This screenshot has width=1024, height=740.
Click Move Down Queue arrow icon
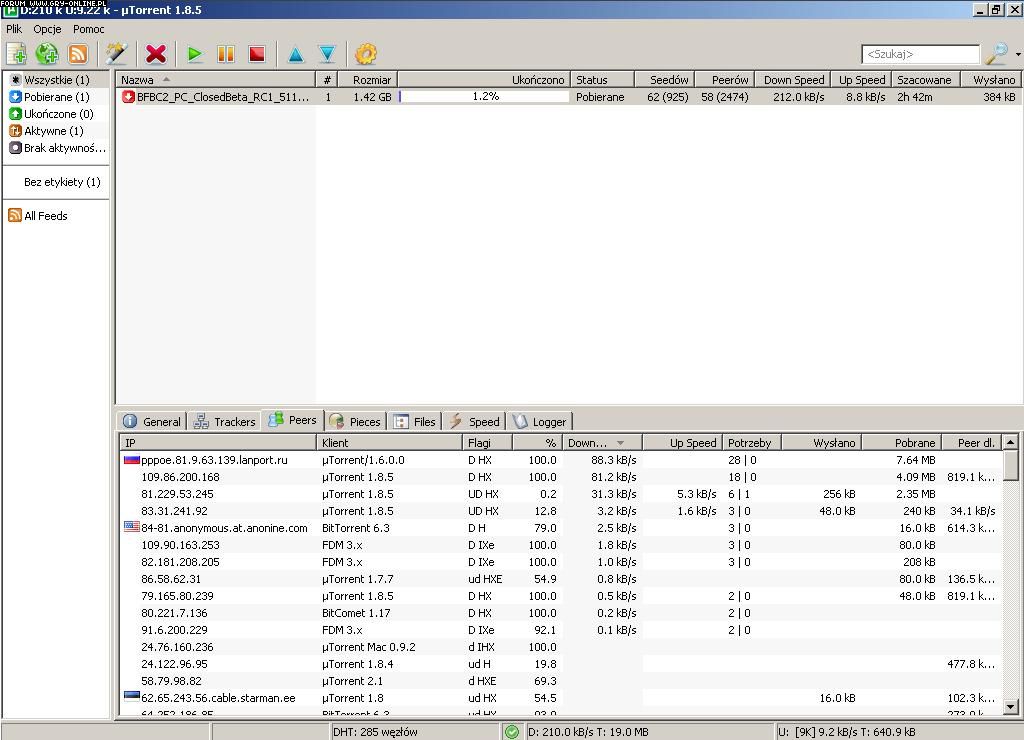point(327,54)
